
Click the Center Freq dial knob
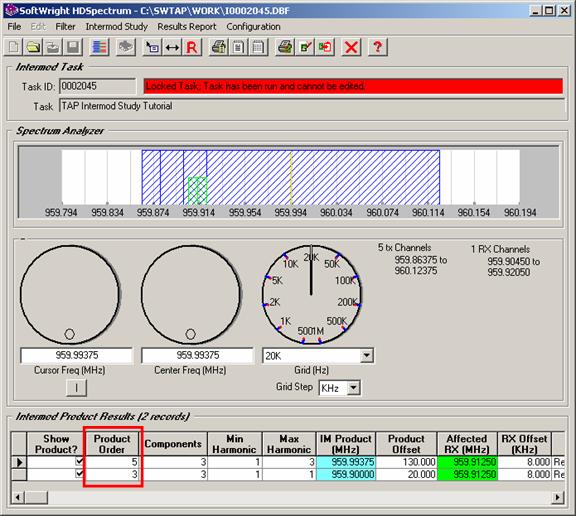(191, 295)
